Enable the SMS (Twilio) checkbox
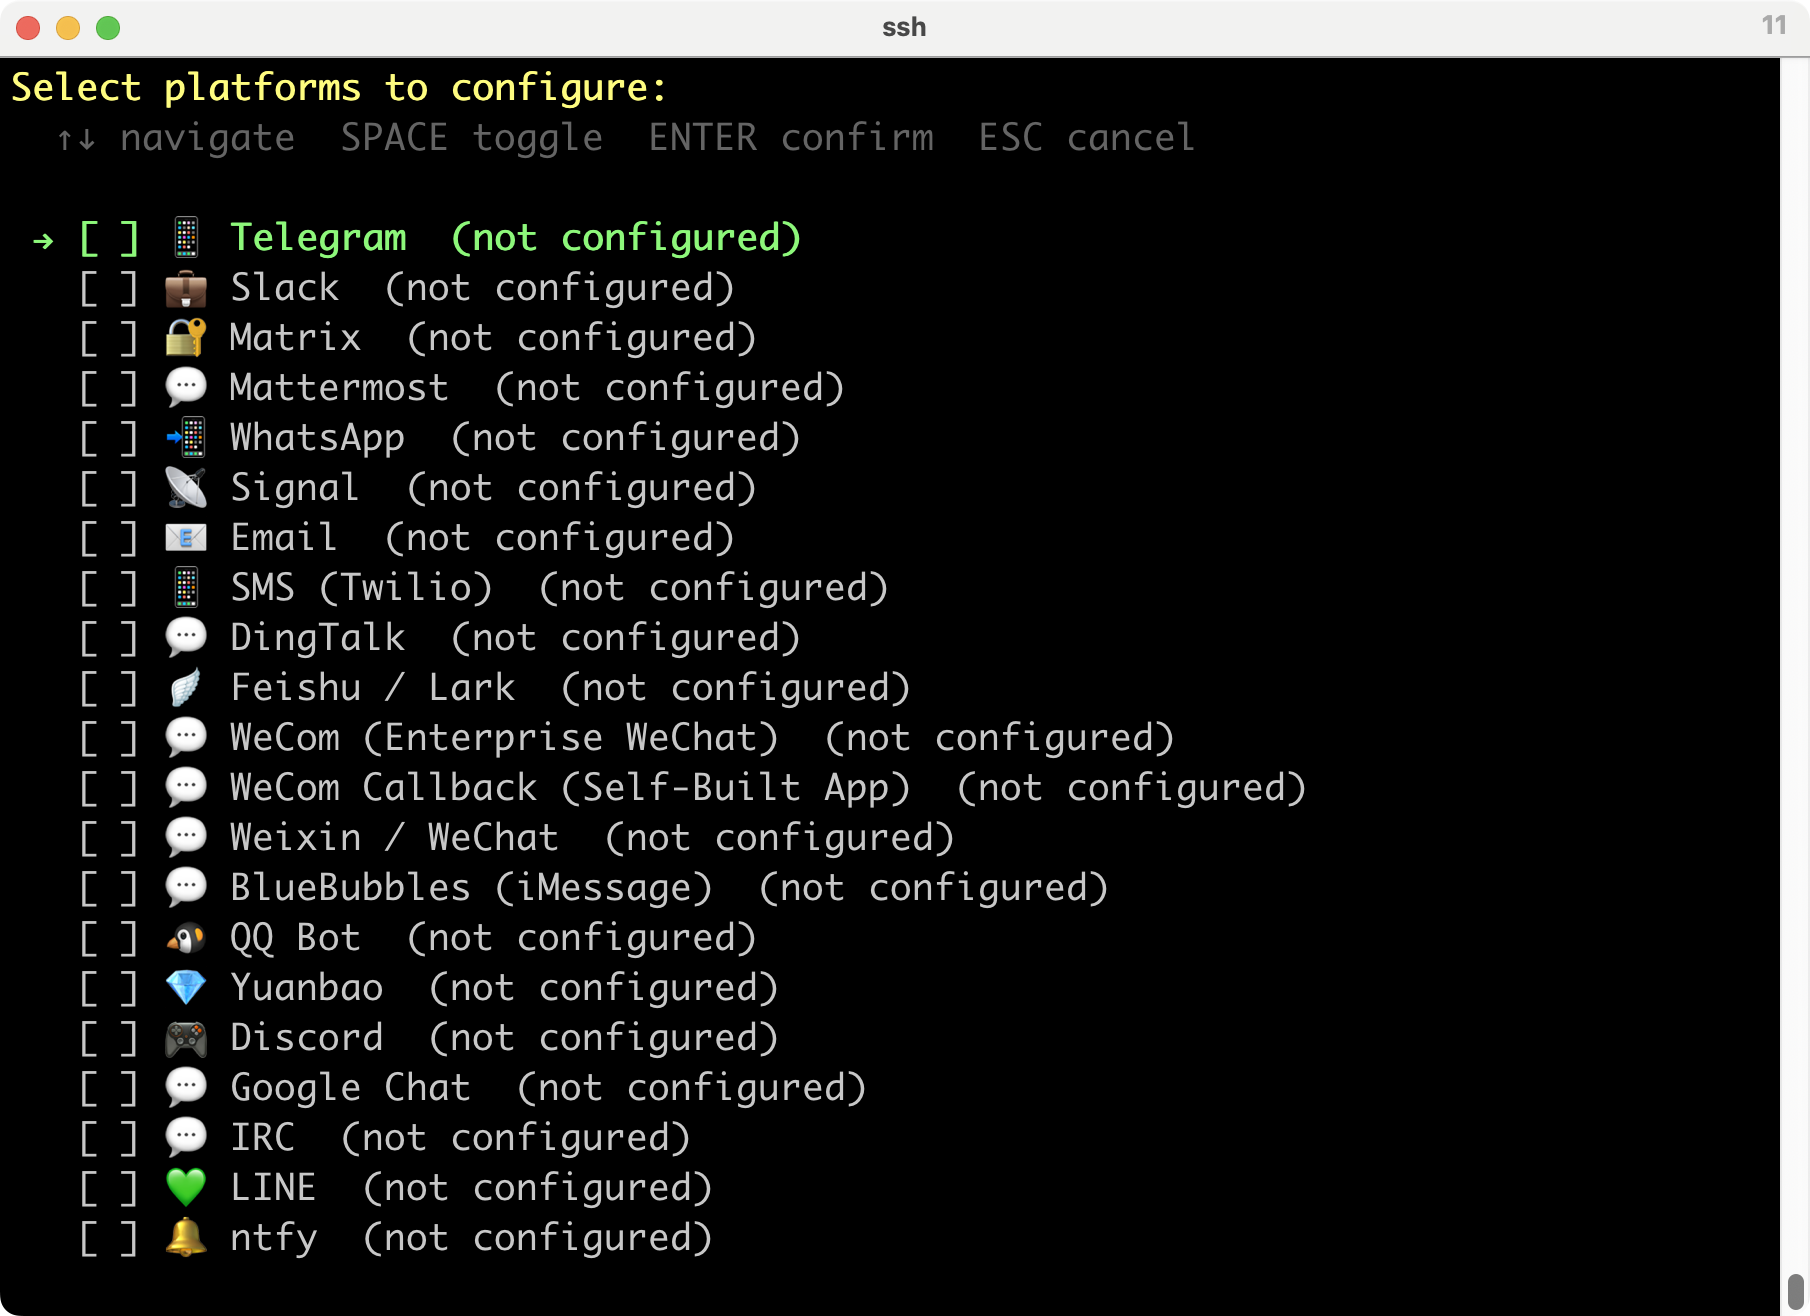Viewport: 1810px width, 1316px height. point(109,588)
